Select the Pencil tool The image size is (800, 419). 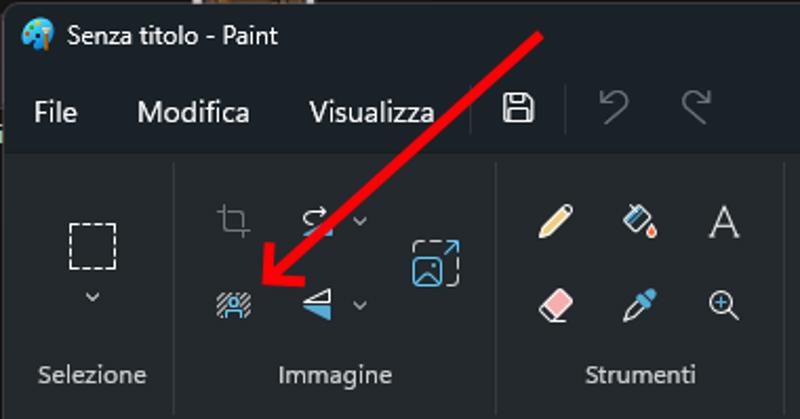[x=556, y=221]
